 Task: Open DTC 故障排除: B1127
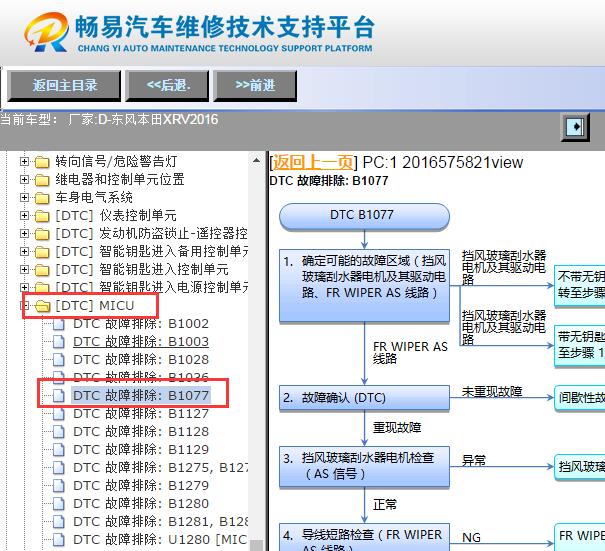tap(141, 414)
